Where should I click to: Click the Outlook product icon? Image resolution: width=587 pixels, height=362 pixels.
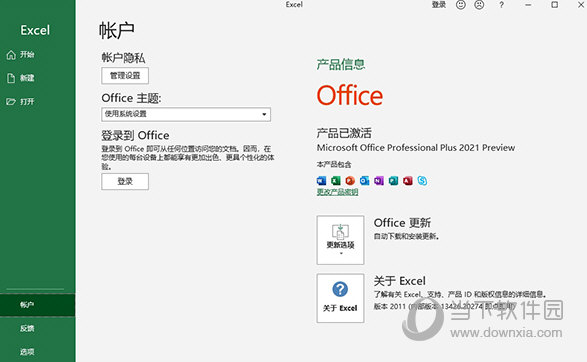click(364, 181)
